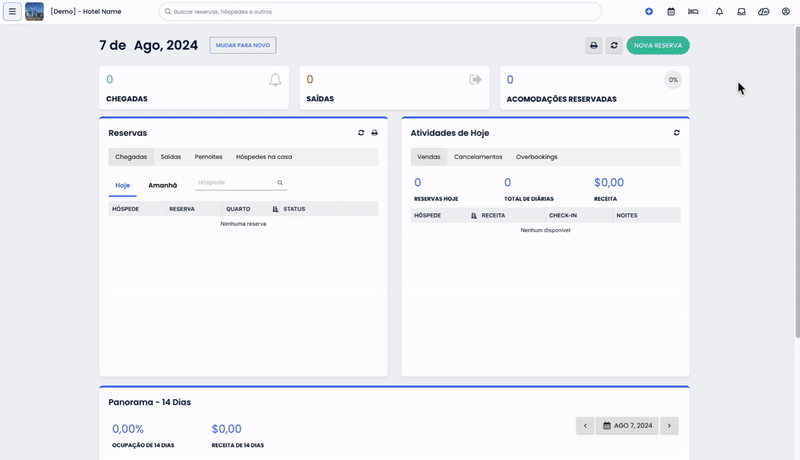The height and width of the screenshot is (460, 800).
Task: Open the calendar icon in top bar
Action: (671, 12)
